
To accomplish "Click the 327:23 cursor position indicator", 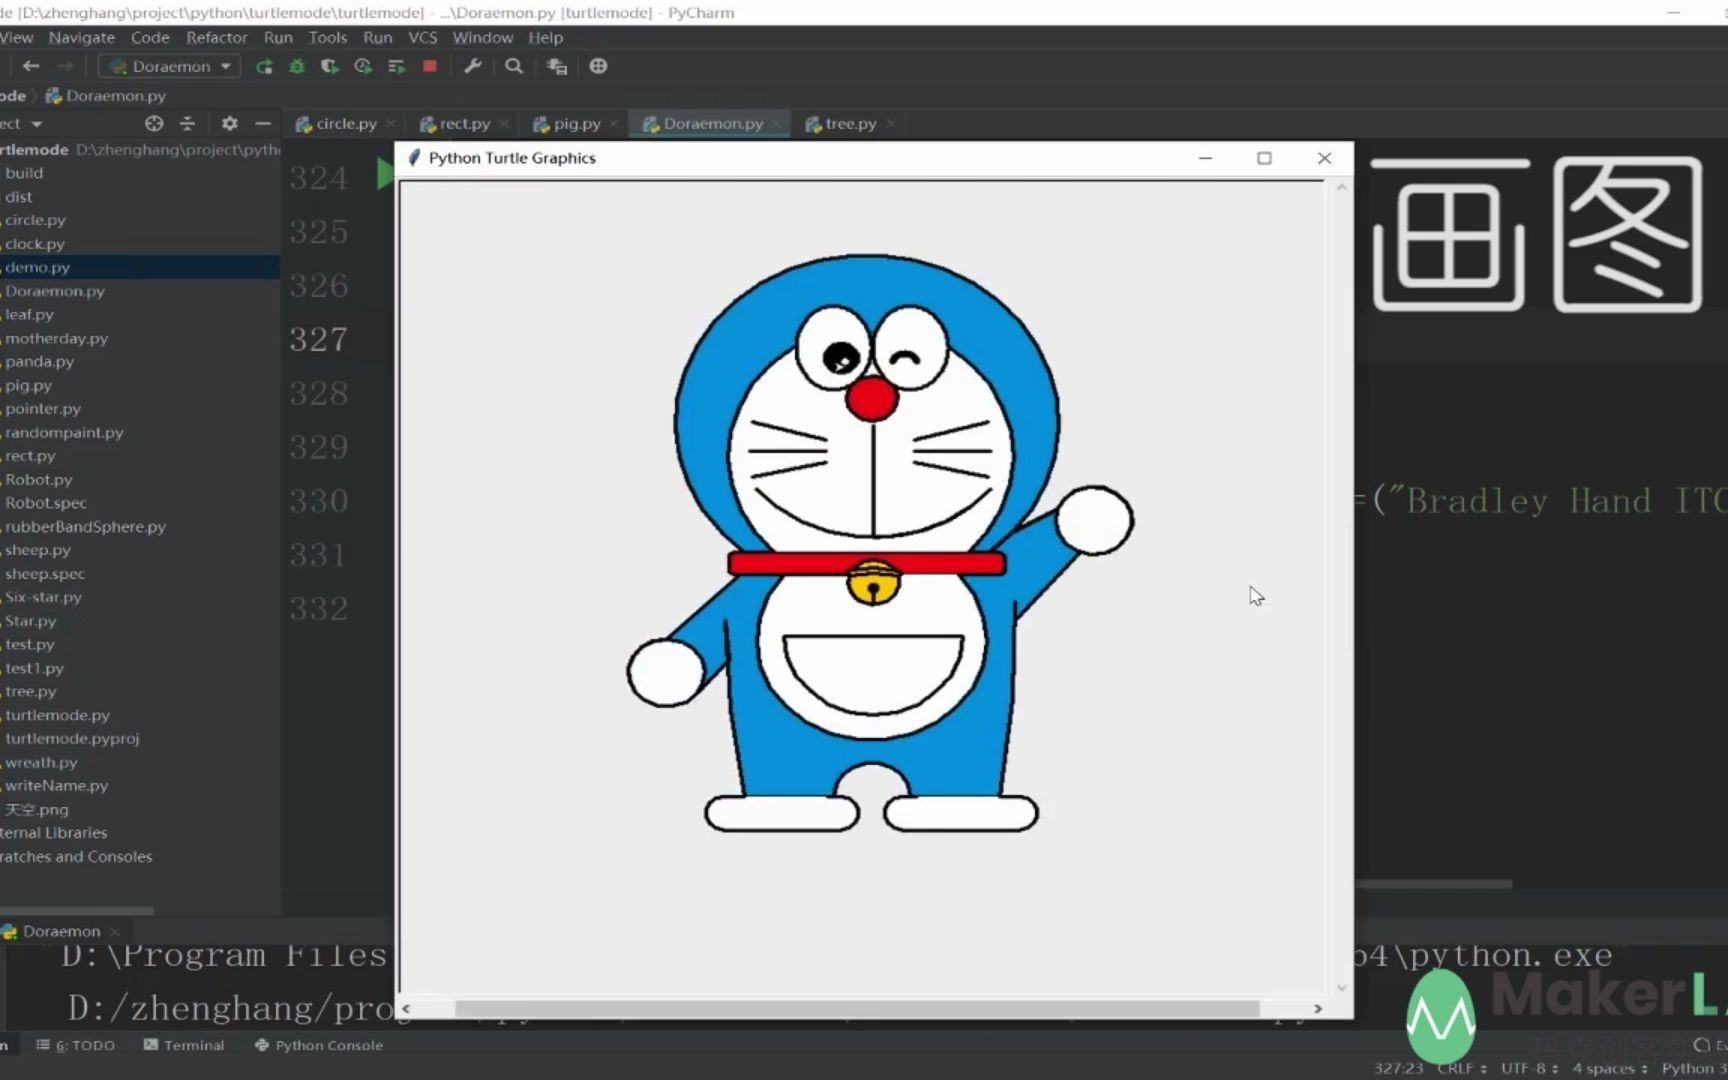I will click(x=1398, y=1068).
